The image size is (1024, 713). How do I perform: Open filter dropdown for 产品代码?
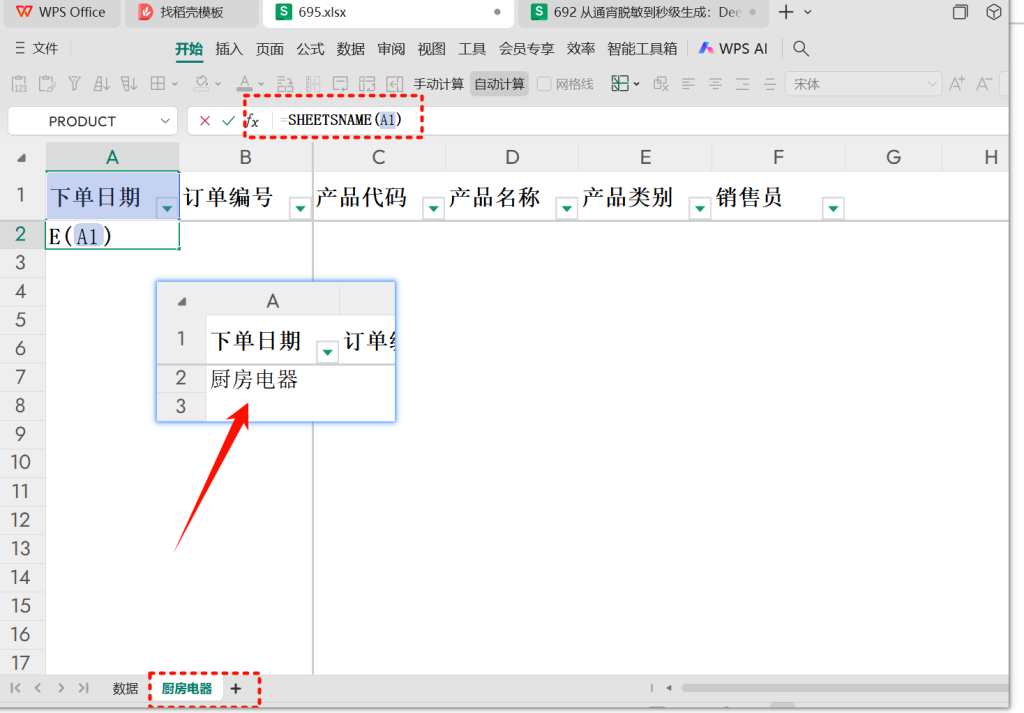pos(433,208)
